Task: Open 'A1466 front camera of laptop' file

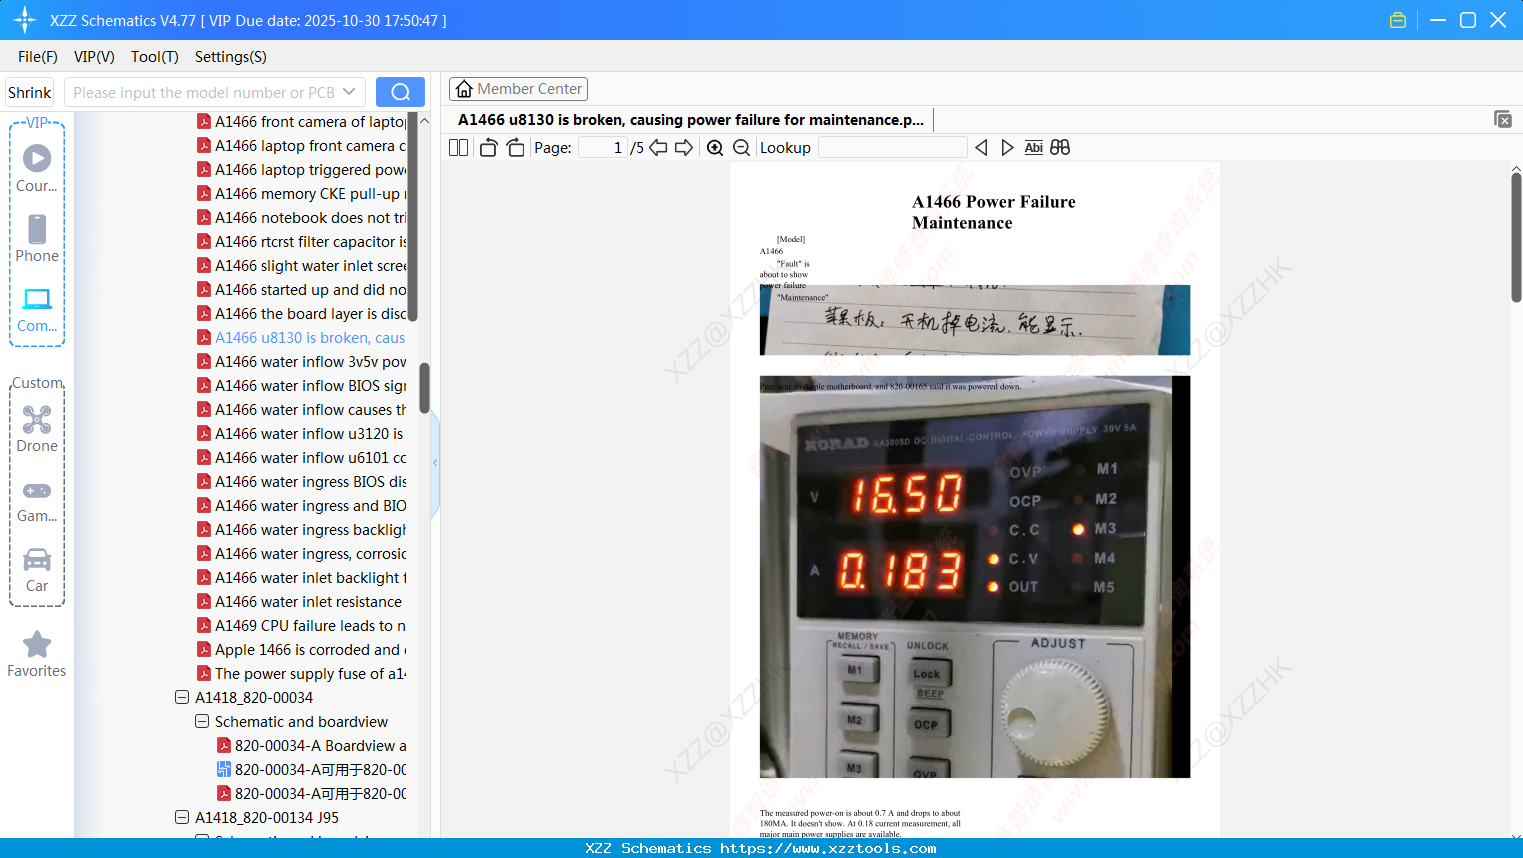Action: point(301,121)
